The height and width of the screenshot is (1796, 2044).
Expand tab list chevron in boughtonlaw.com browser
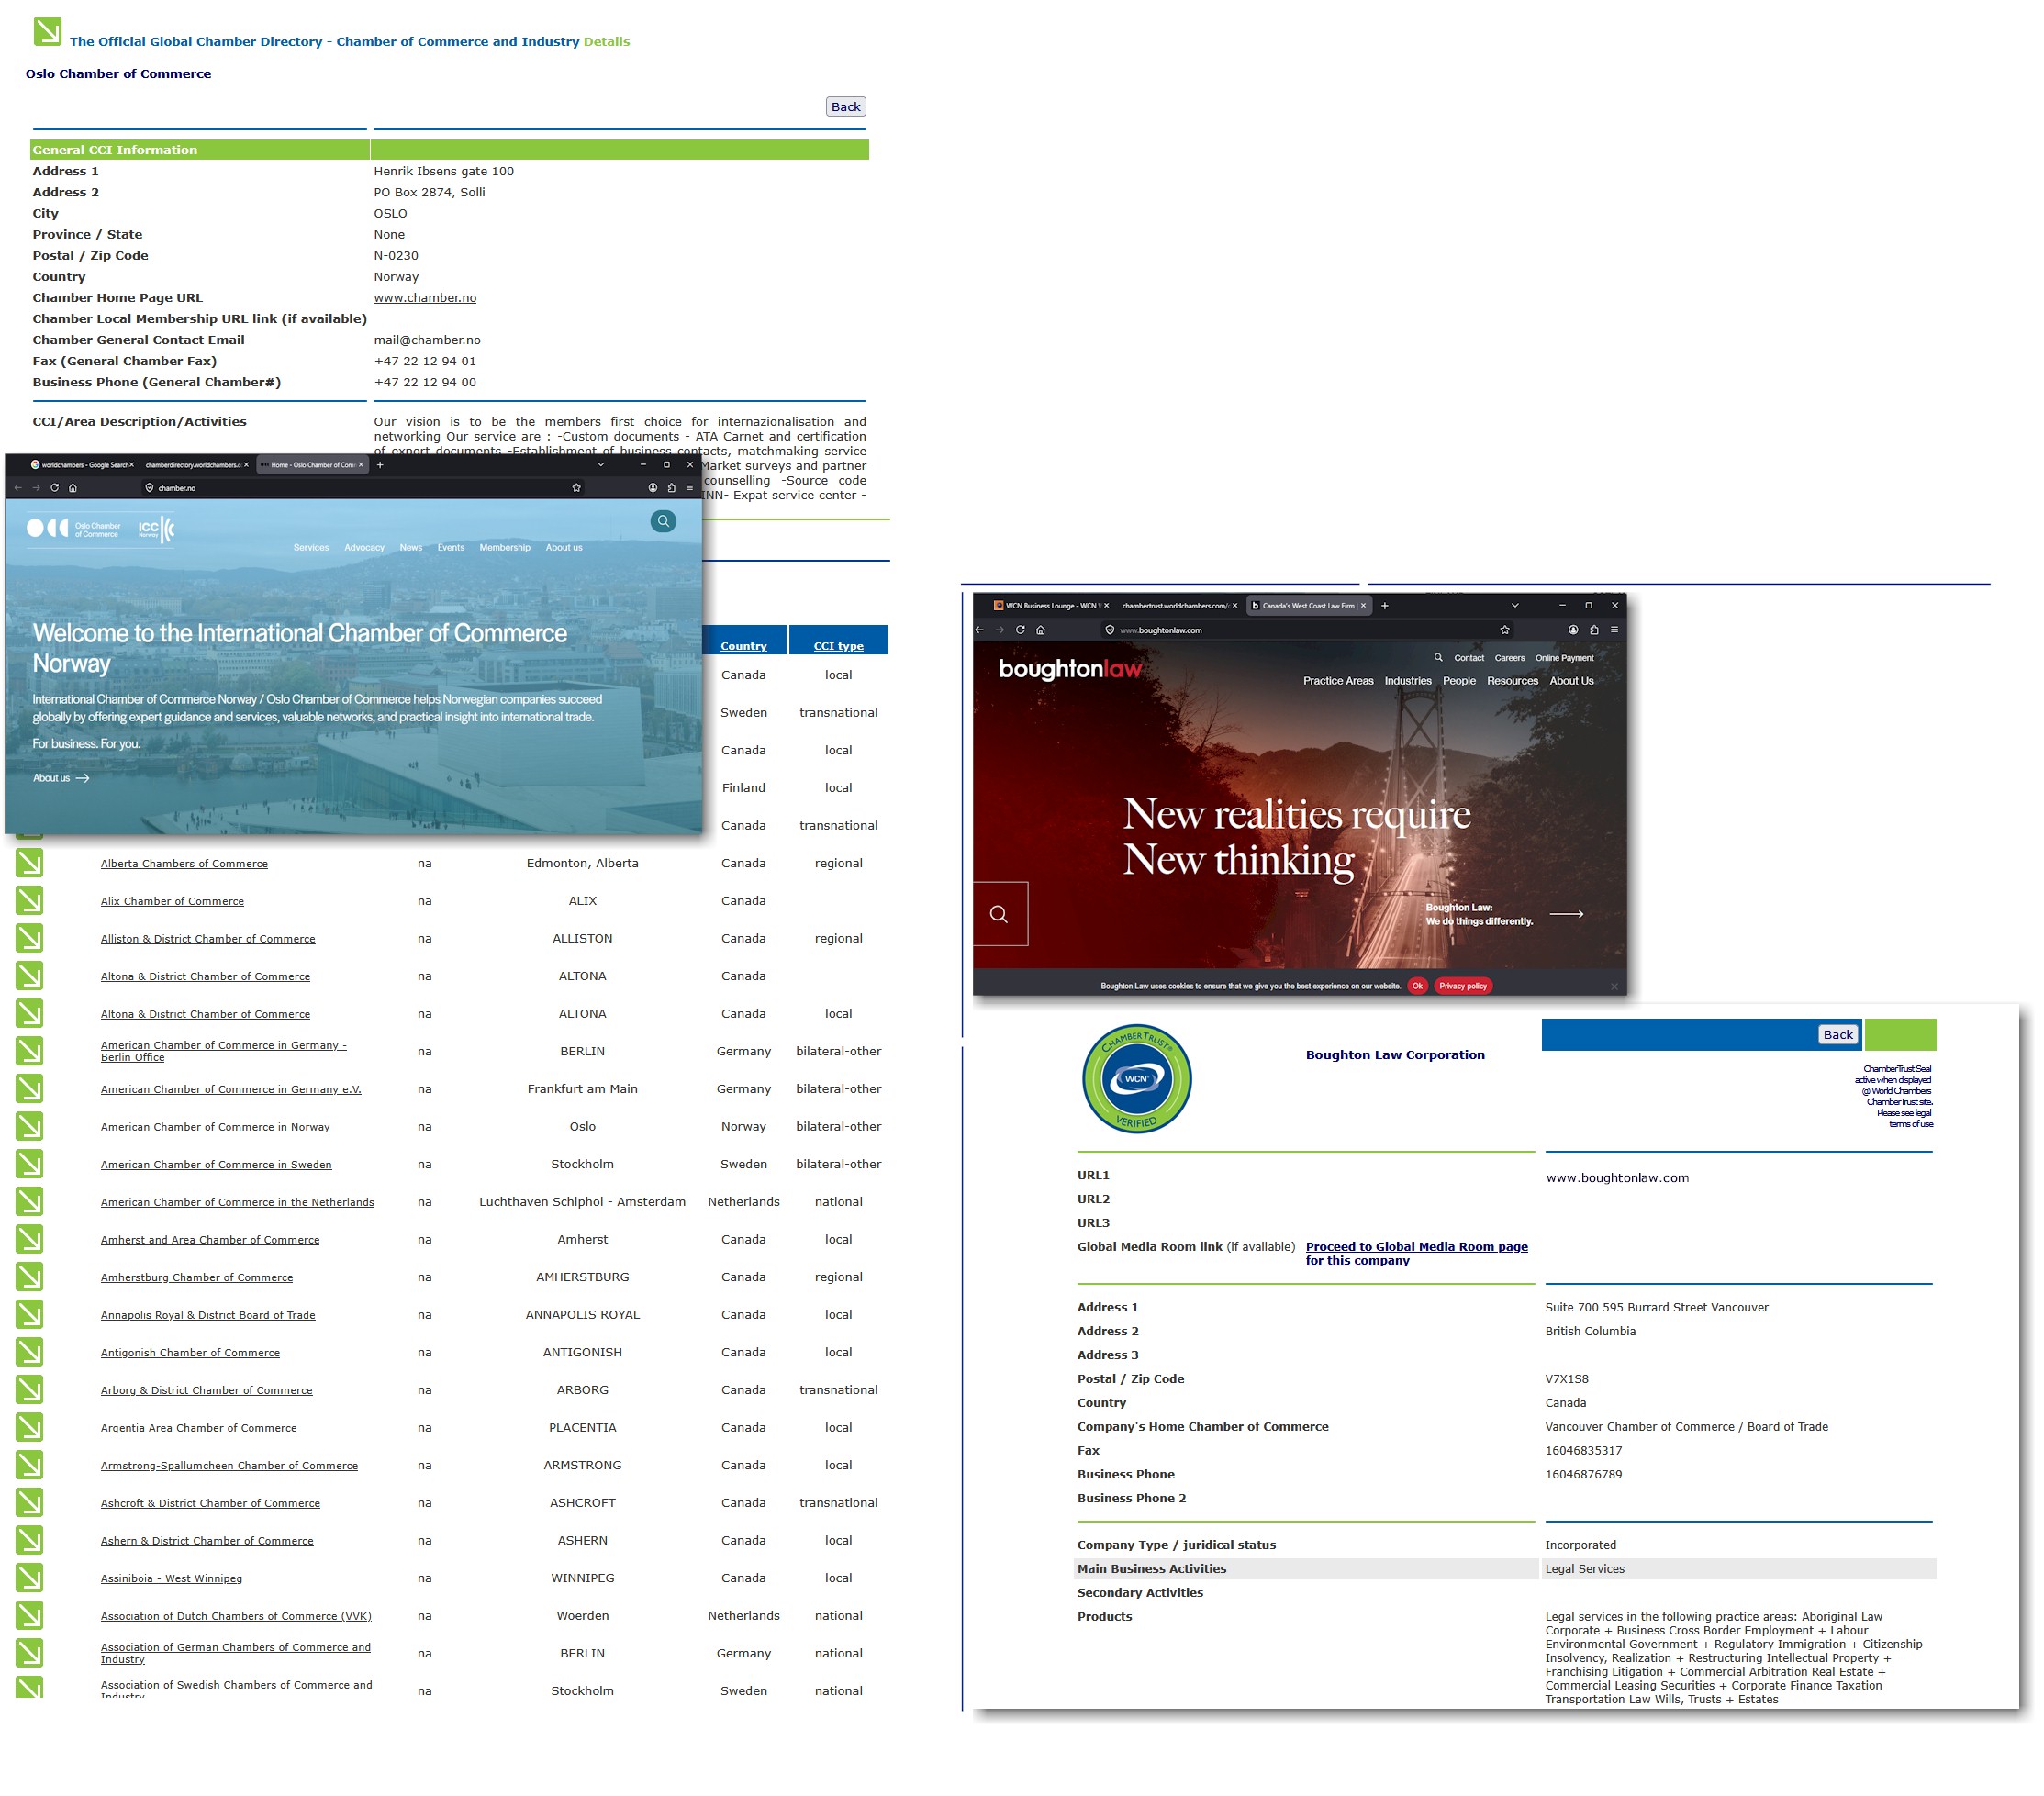[1515, 606]
